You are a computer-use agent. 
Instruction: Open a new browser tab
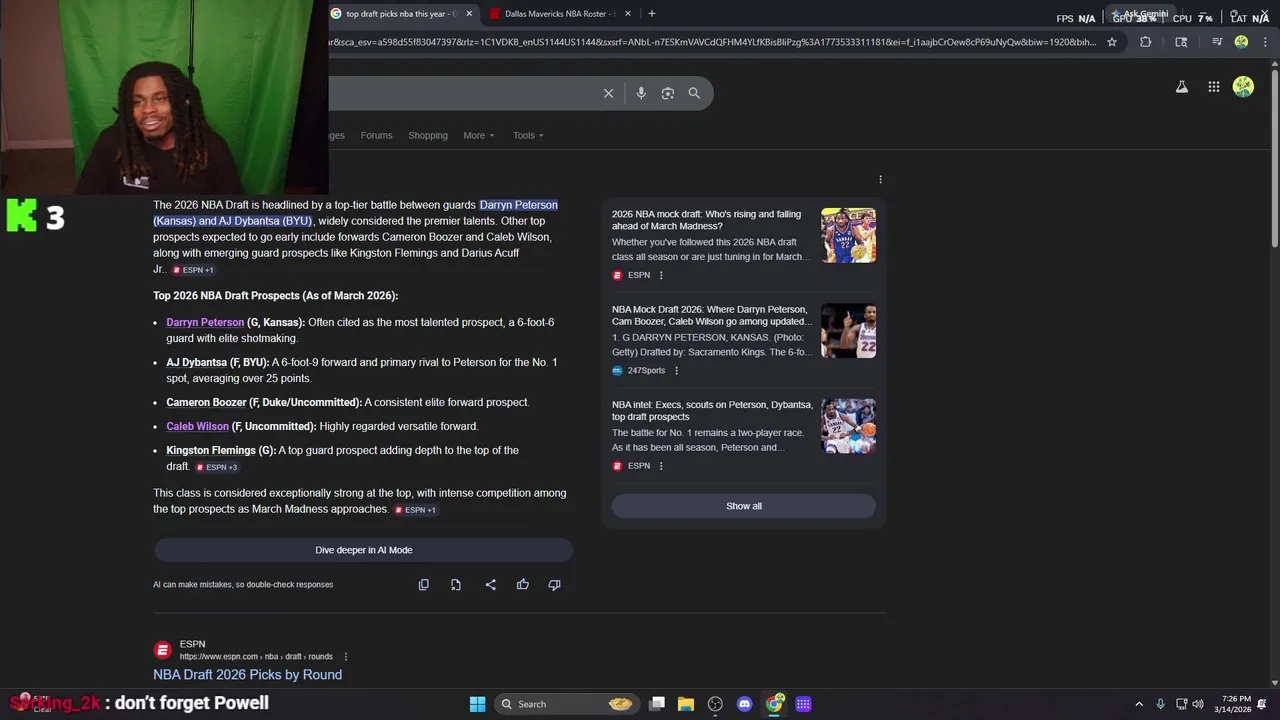652,14
